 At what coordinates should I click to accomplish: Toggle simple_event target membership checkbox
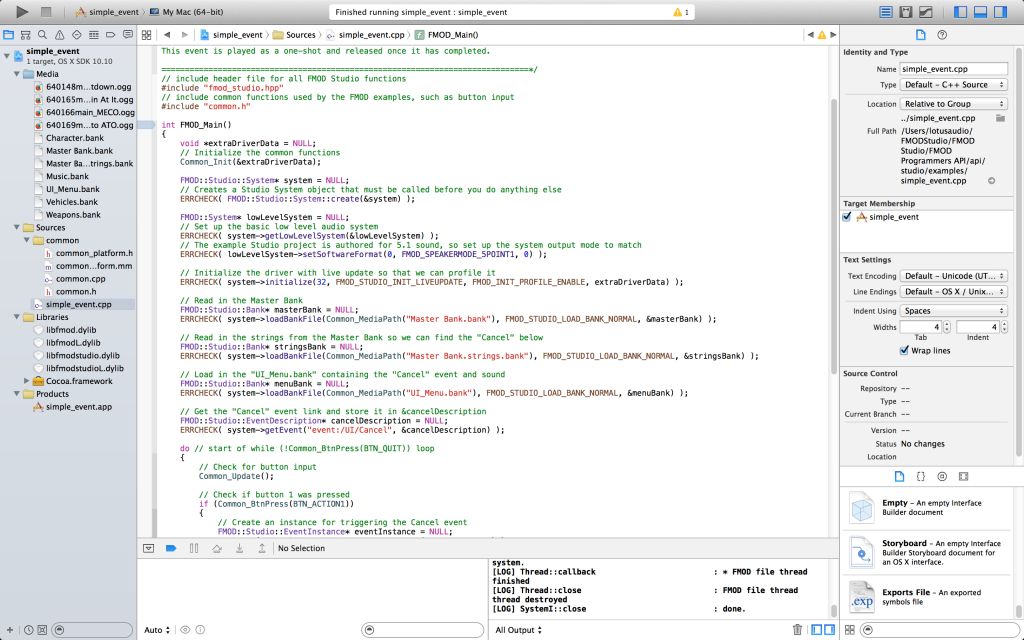848,216
